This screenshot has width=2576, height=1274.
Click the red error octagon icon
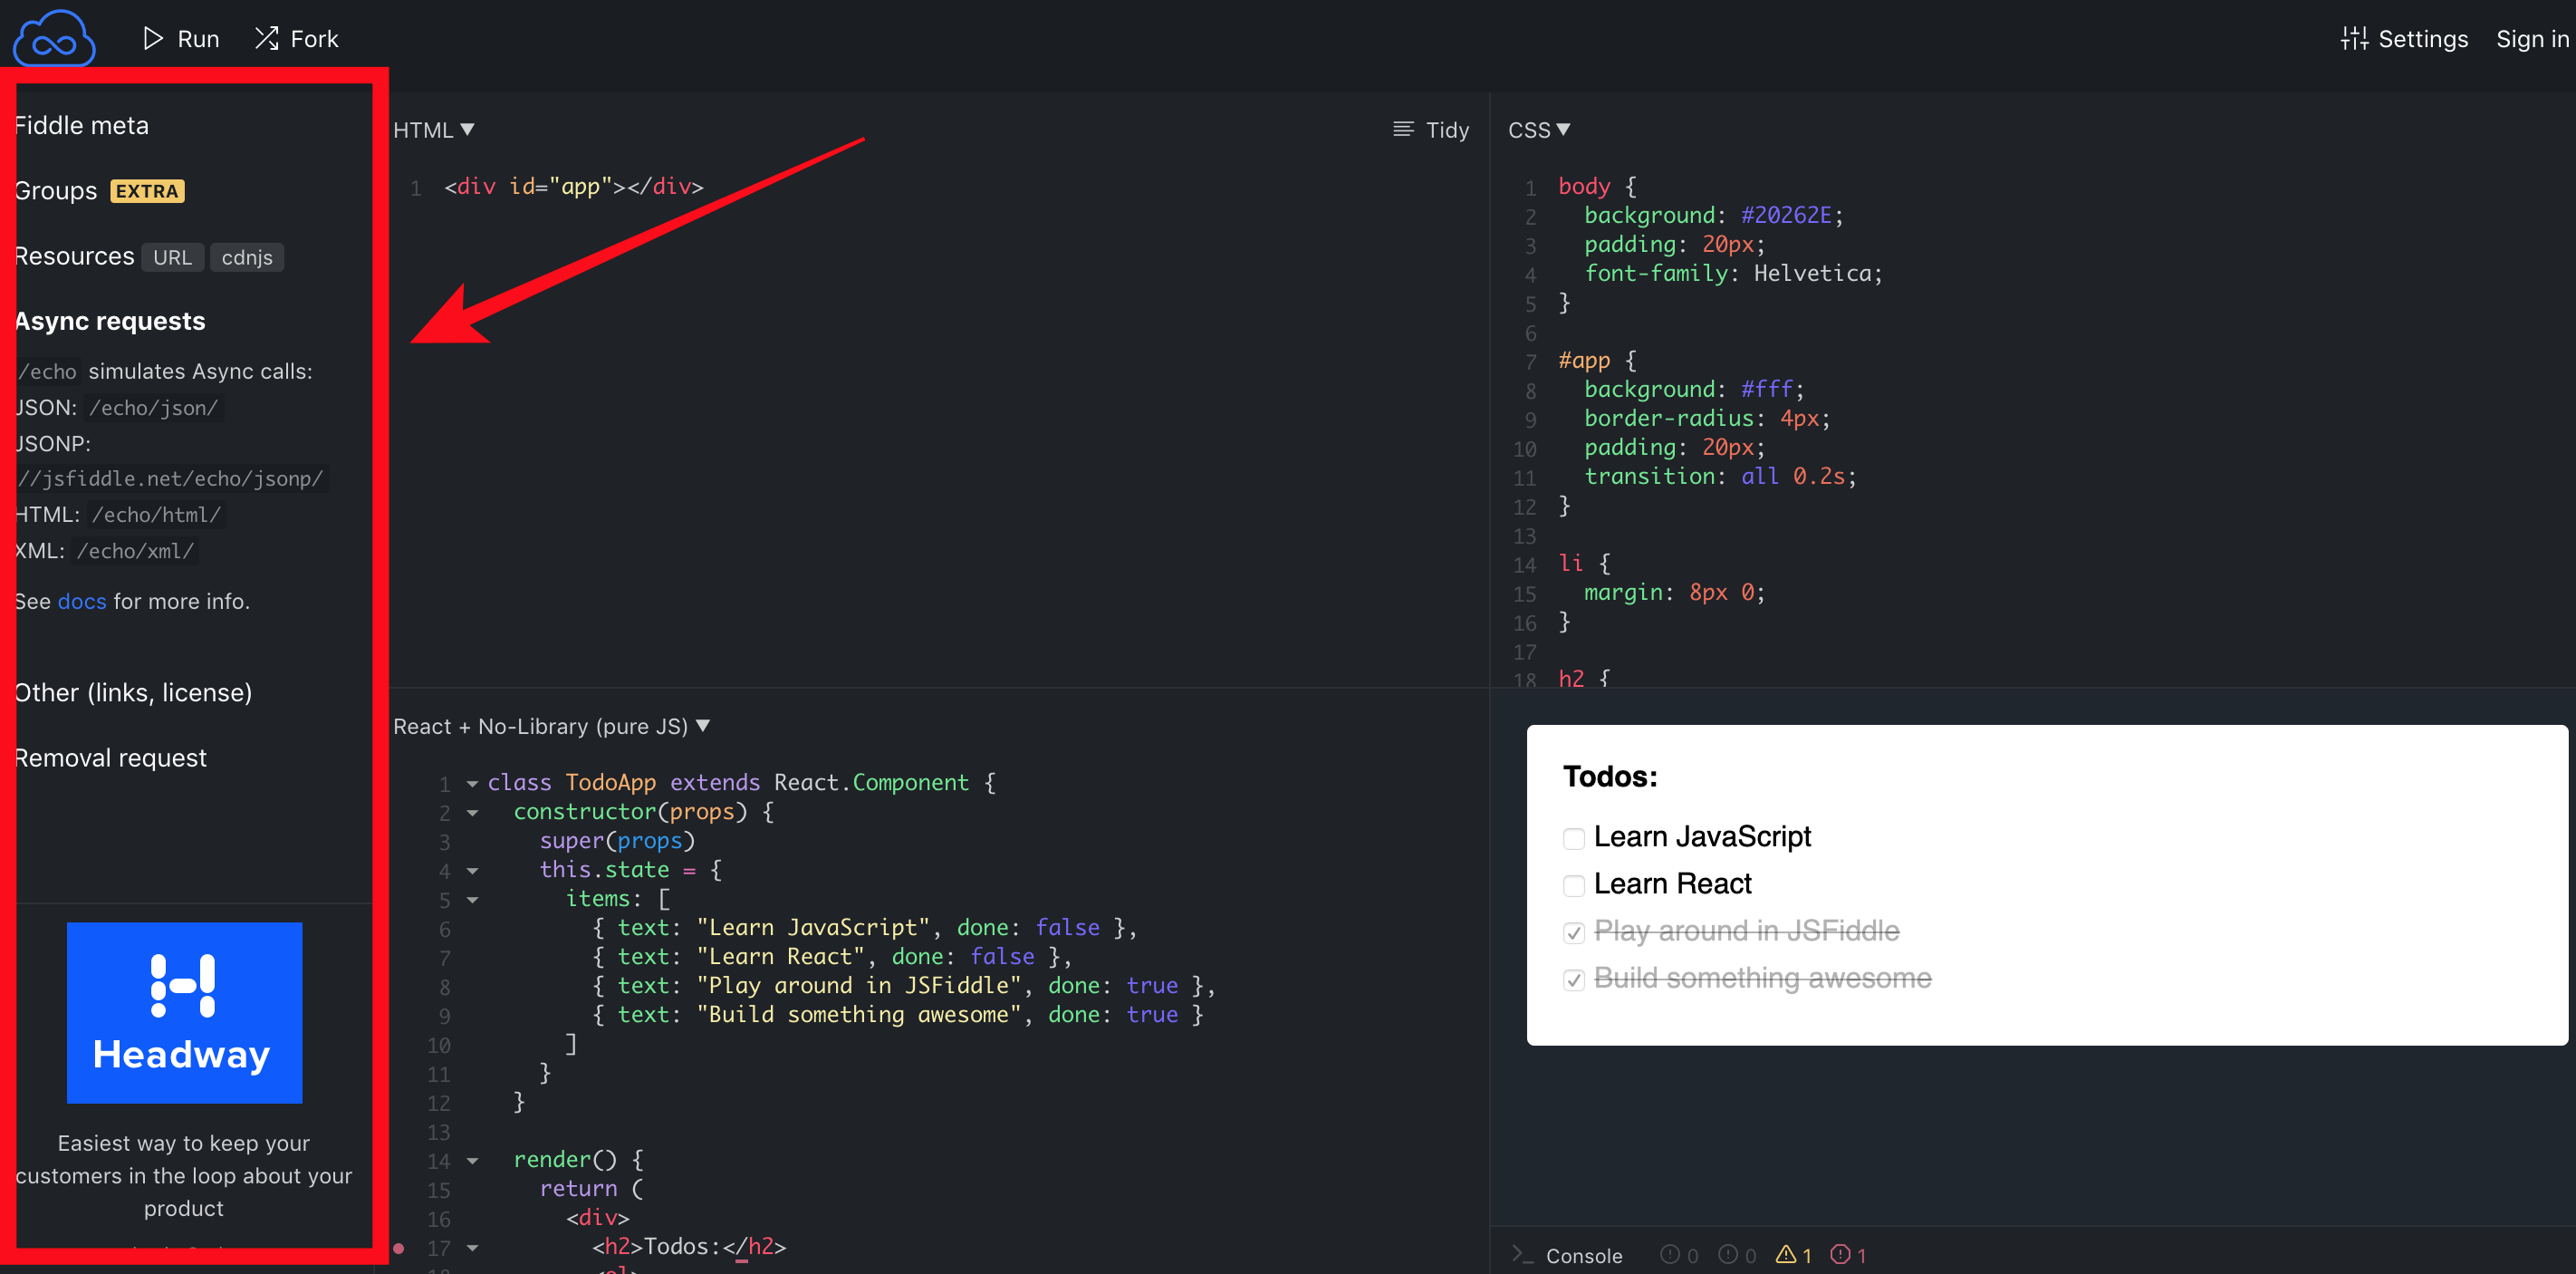tap(1840, 1254)
